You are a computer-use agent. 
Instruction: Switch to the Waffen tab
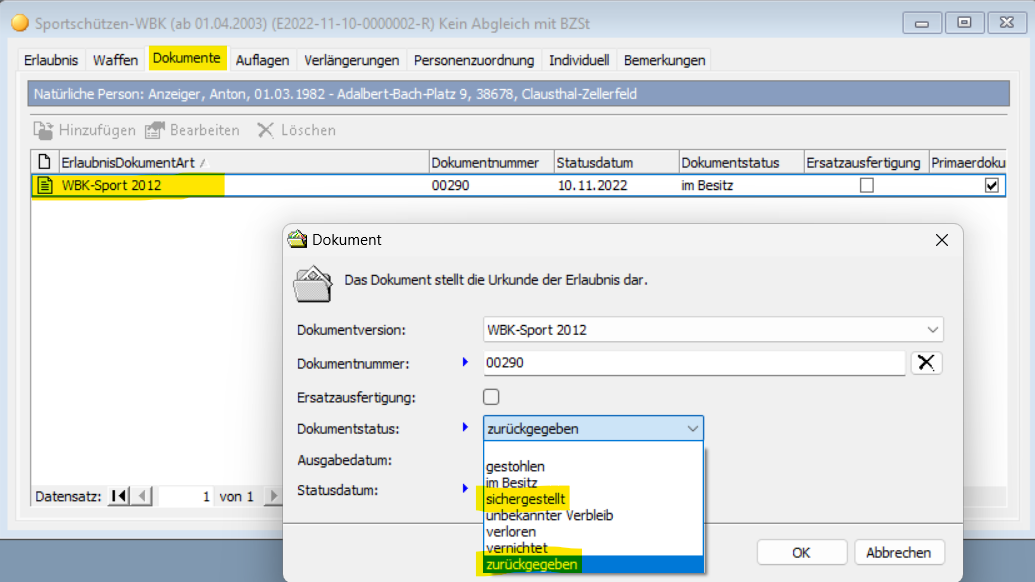click(x=116, y=60)
